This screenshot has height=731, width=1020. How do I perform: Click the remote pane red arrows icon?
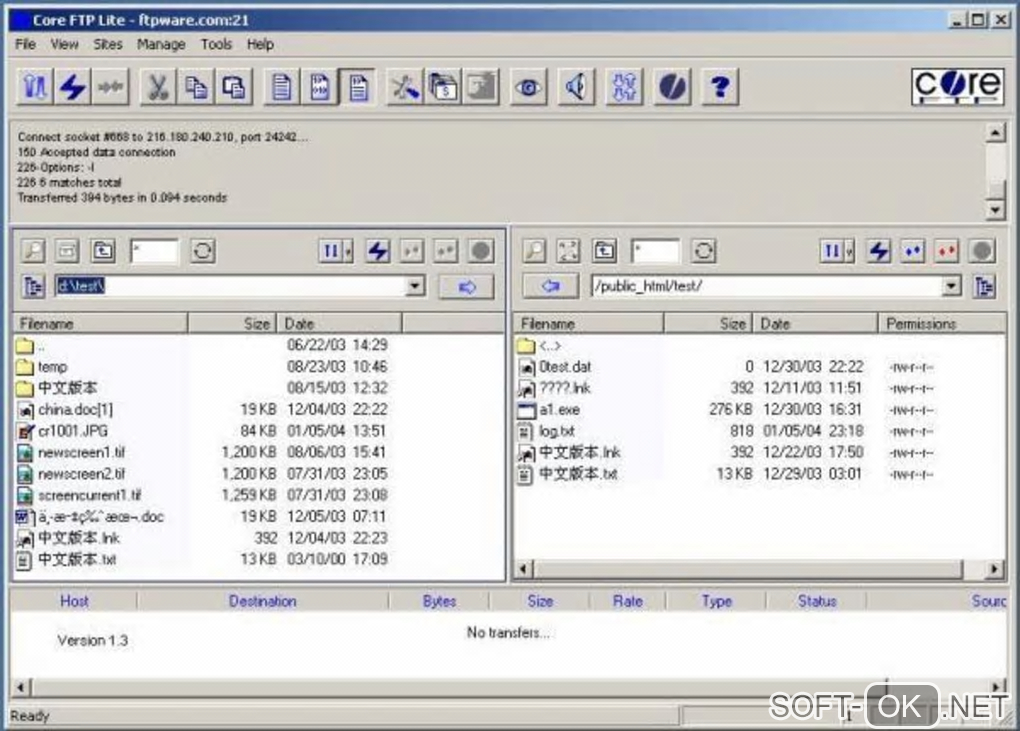point(947,250)
